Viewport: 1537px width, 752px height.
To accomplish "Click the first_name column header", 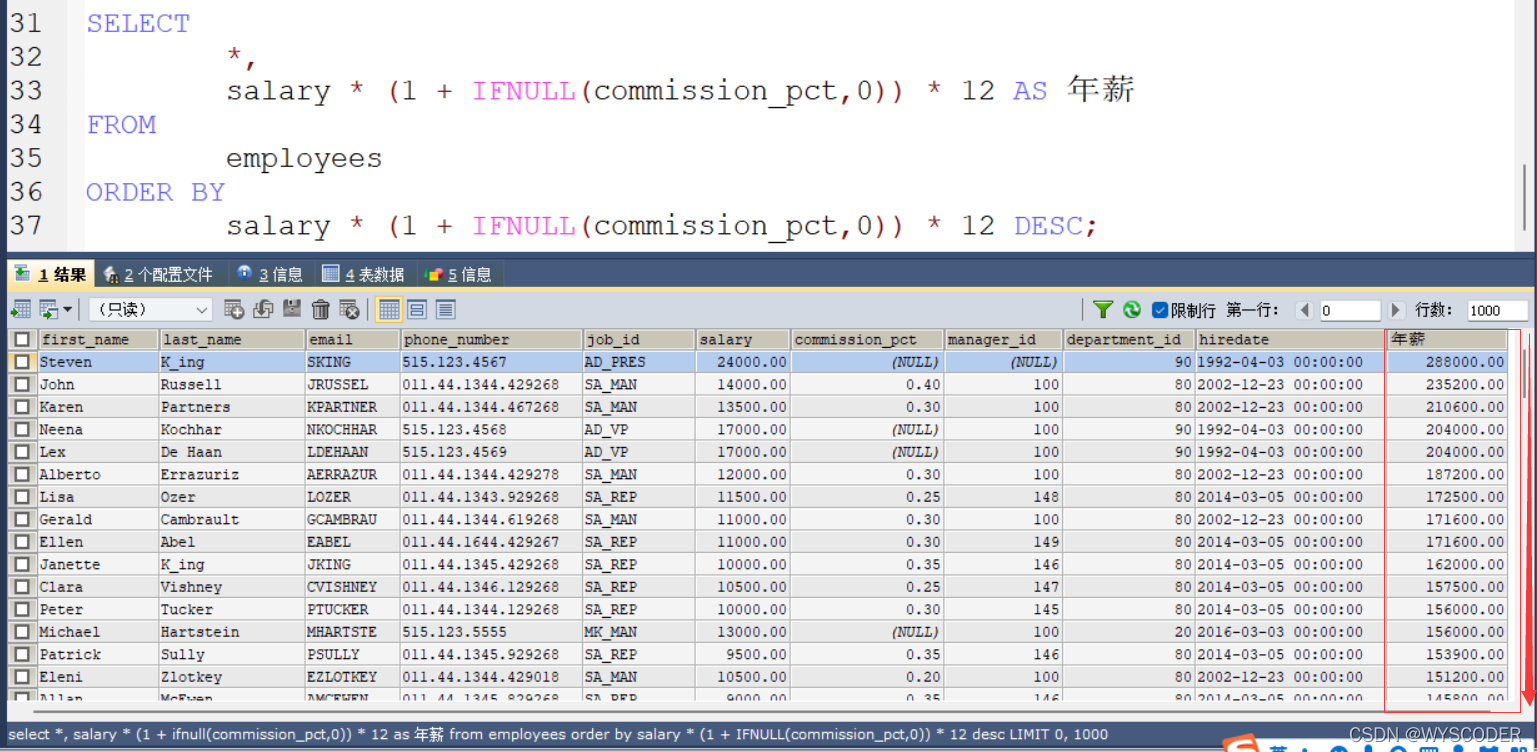I will click(98, 340).
